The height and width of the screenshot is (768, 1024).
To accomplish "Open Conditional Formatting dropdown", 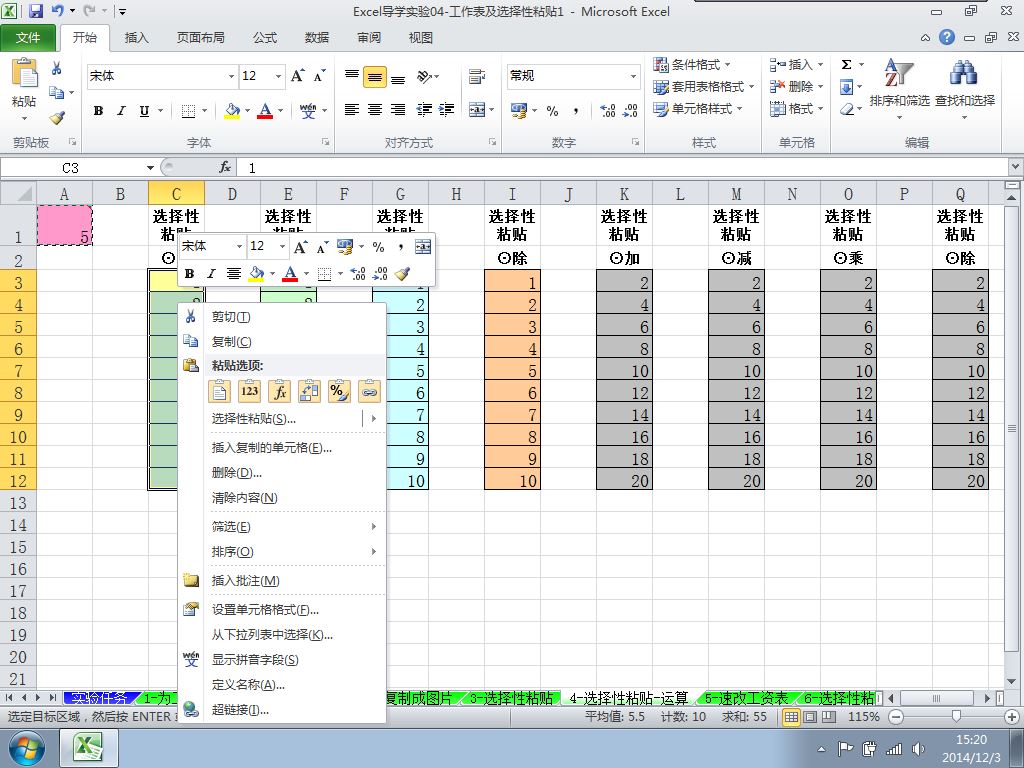I will pyautogui.click(x=692, y=65).
